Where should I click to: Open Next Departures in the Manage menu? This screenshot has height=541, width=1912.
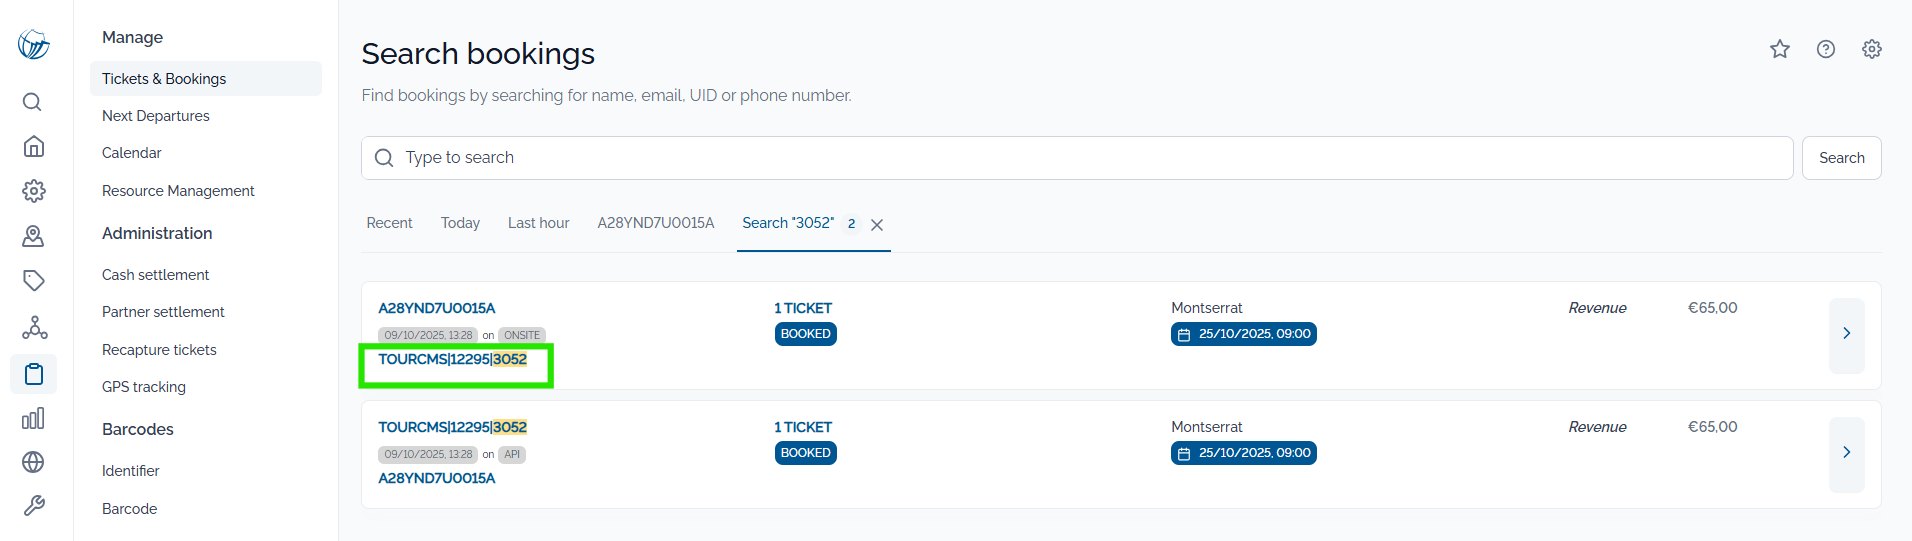pos(156,116)
